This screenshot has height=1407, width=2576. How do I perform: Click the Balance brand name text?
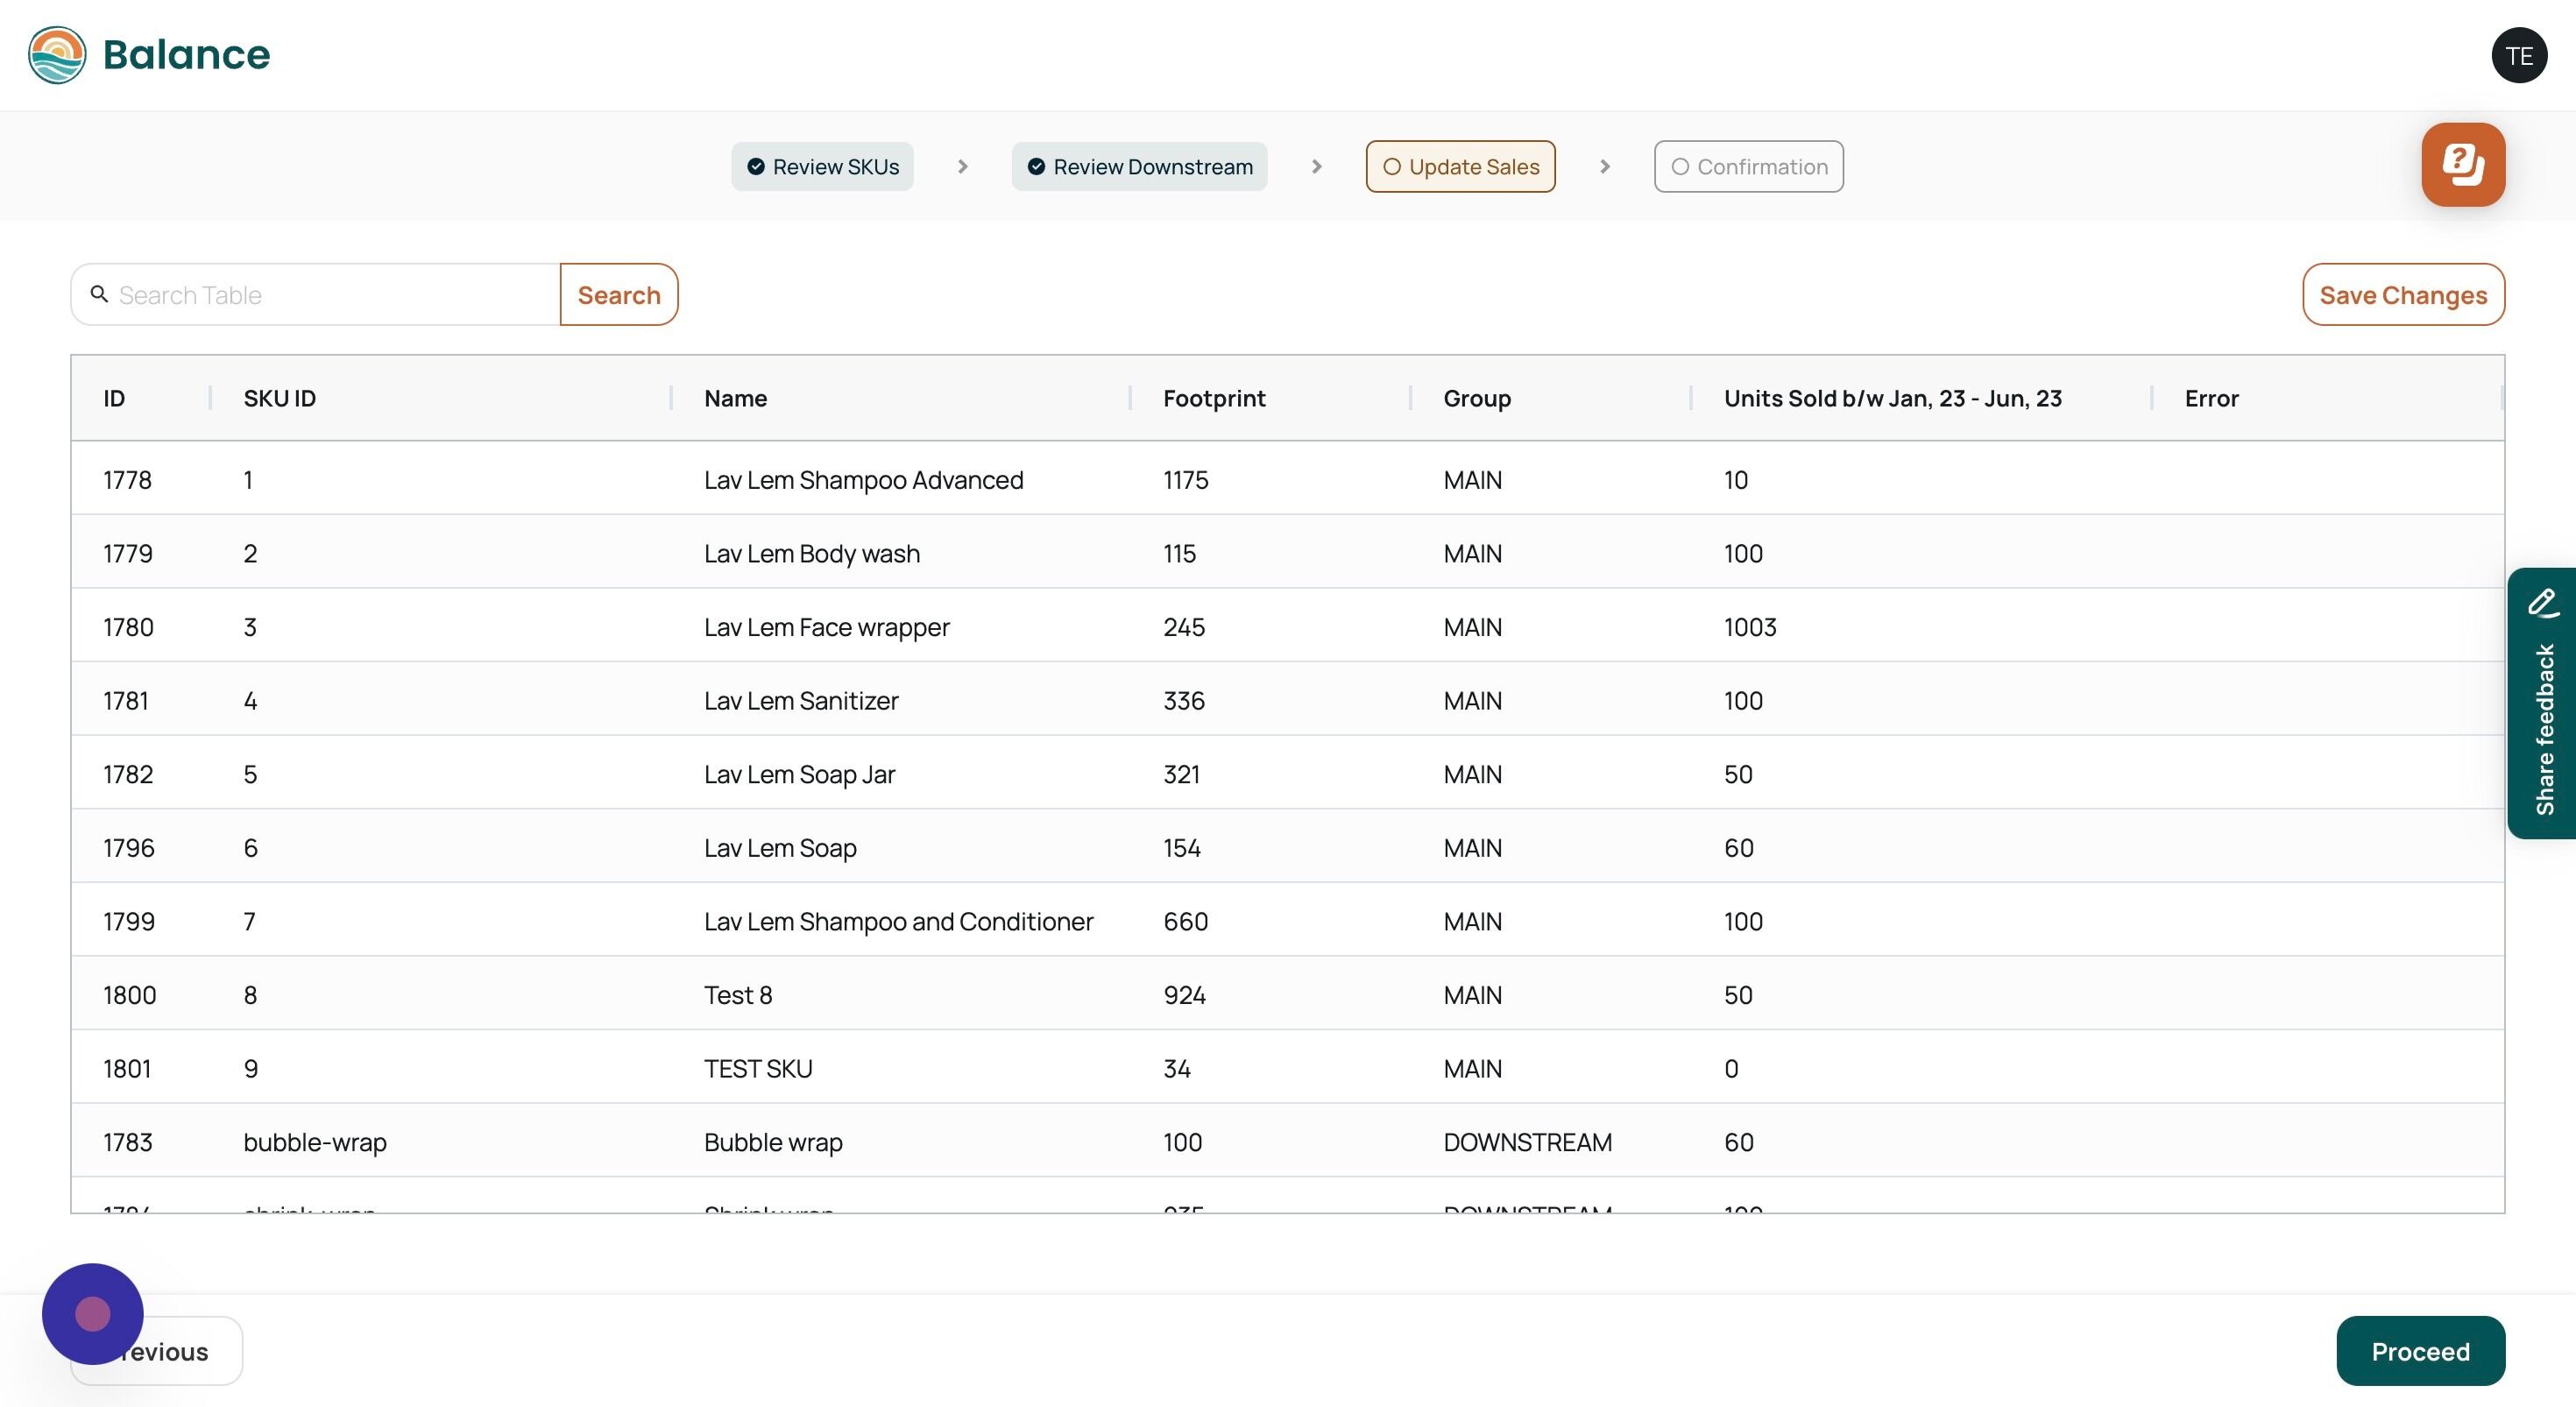(x=186, y=55)
